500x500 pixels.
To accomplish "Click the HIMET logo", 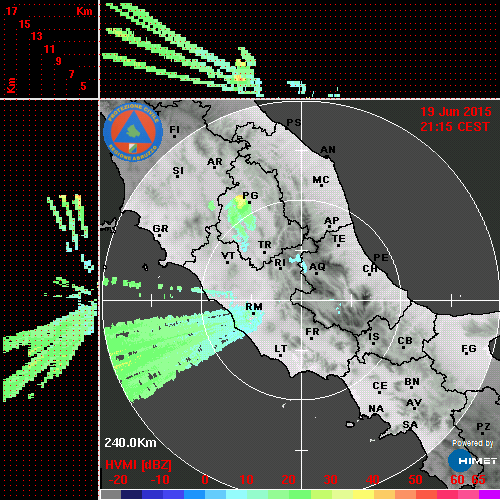I will (x=473, y=461).
